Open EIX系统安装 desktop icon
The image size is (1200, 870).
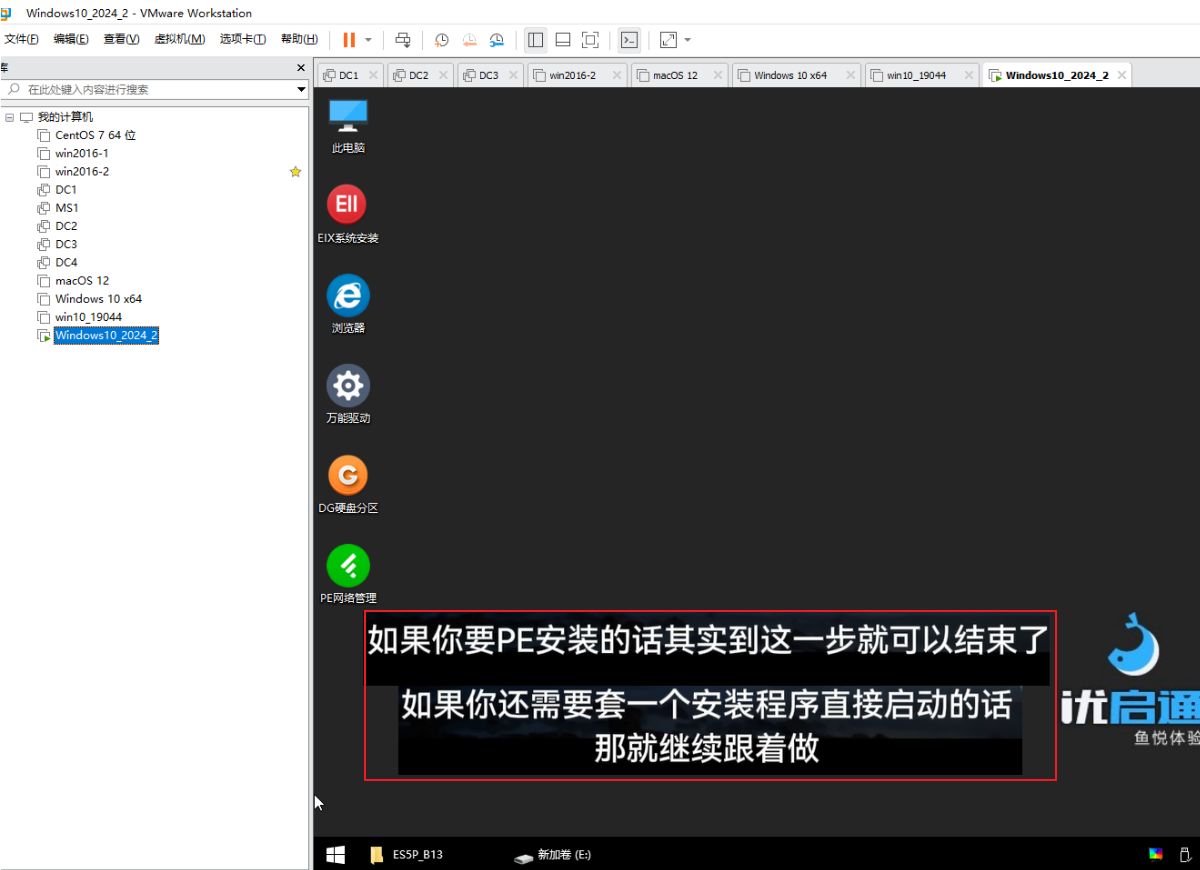click(x=348, y=205)
